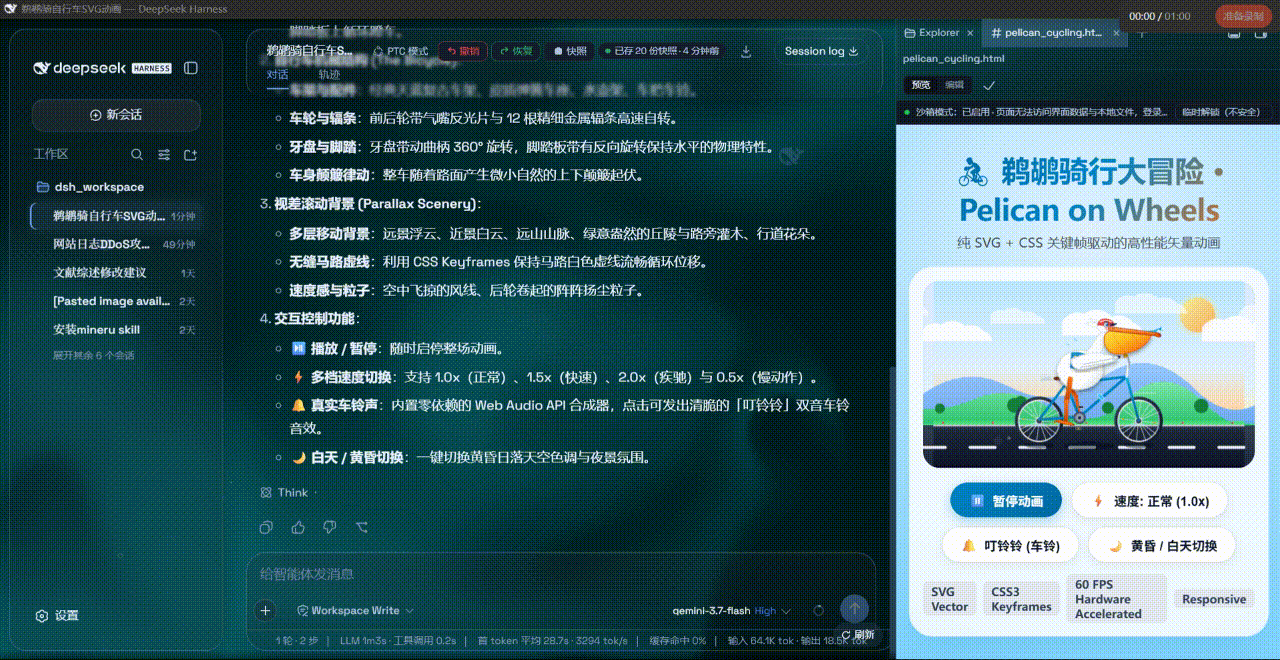This screenshot has height=660, width=1280.
Task: Search the workspace with magnifier icon
Action: 137,155
